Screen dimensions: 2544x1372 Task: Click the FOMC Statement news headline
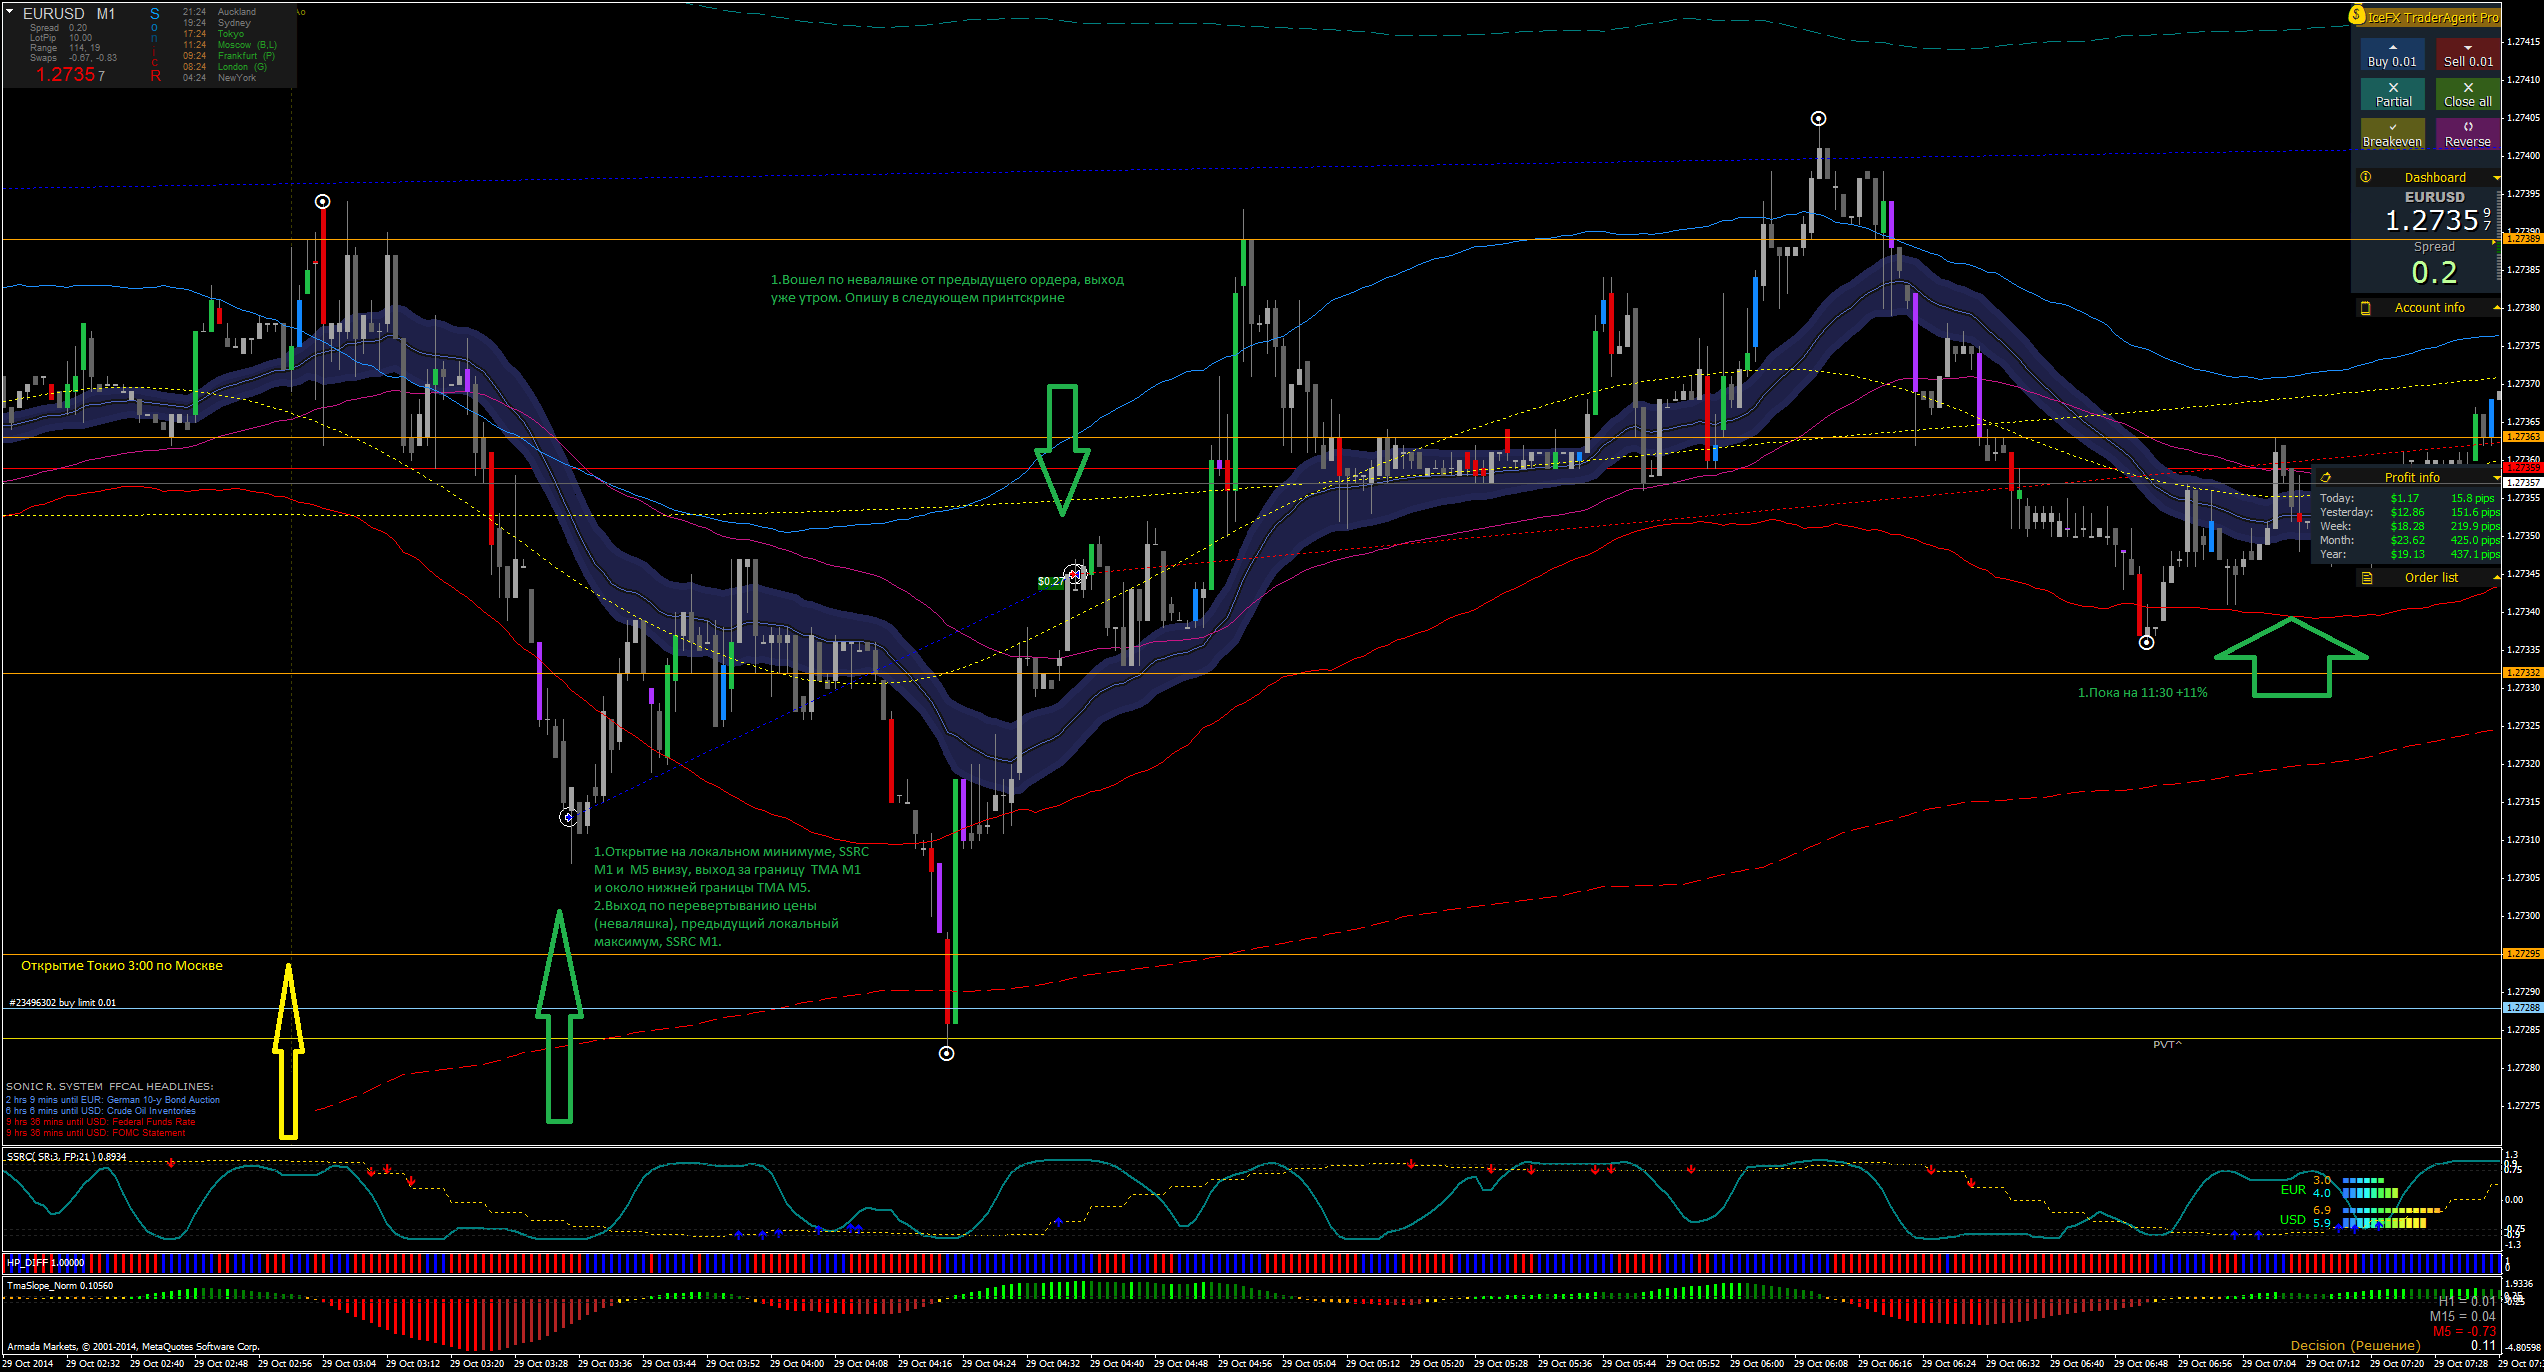coord(96,1133)
